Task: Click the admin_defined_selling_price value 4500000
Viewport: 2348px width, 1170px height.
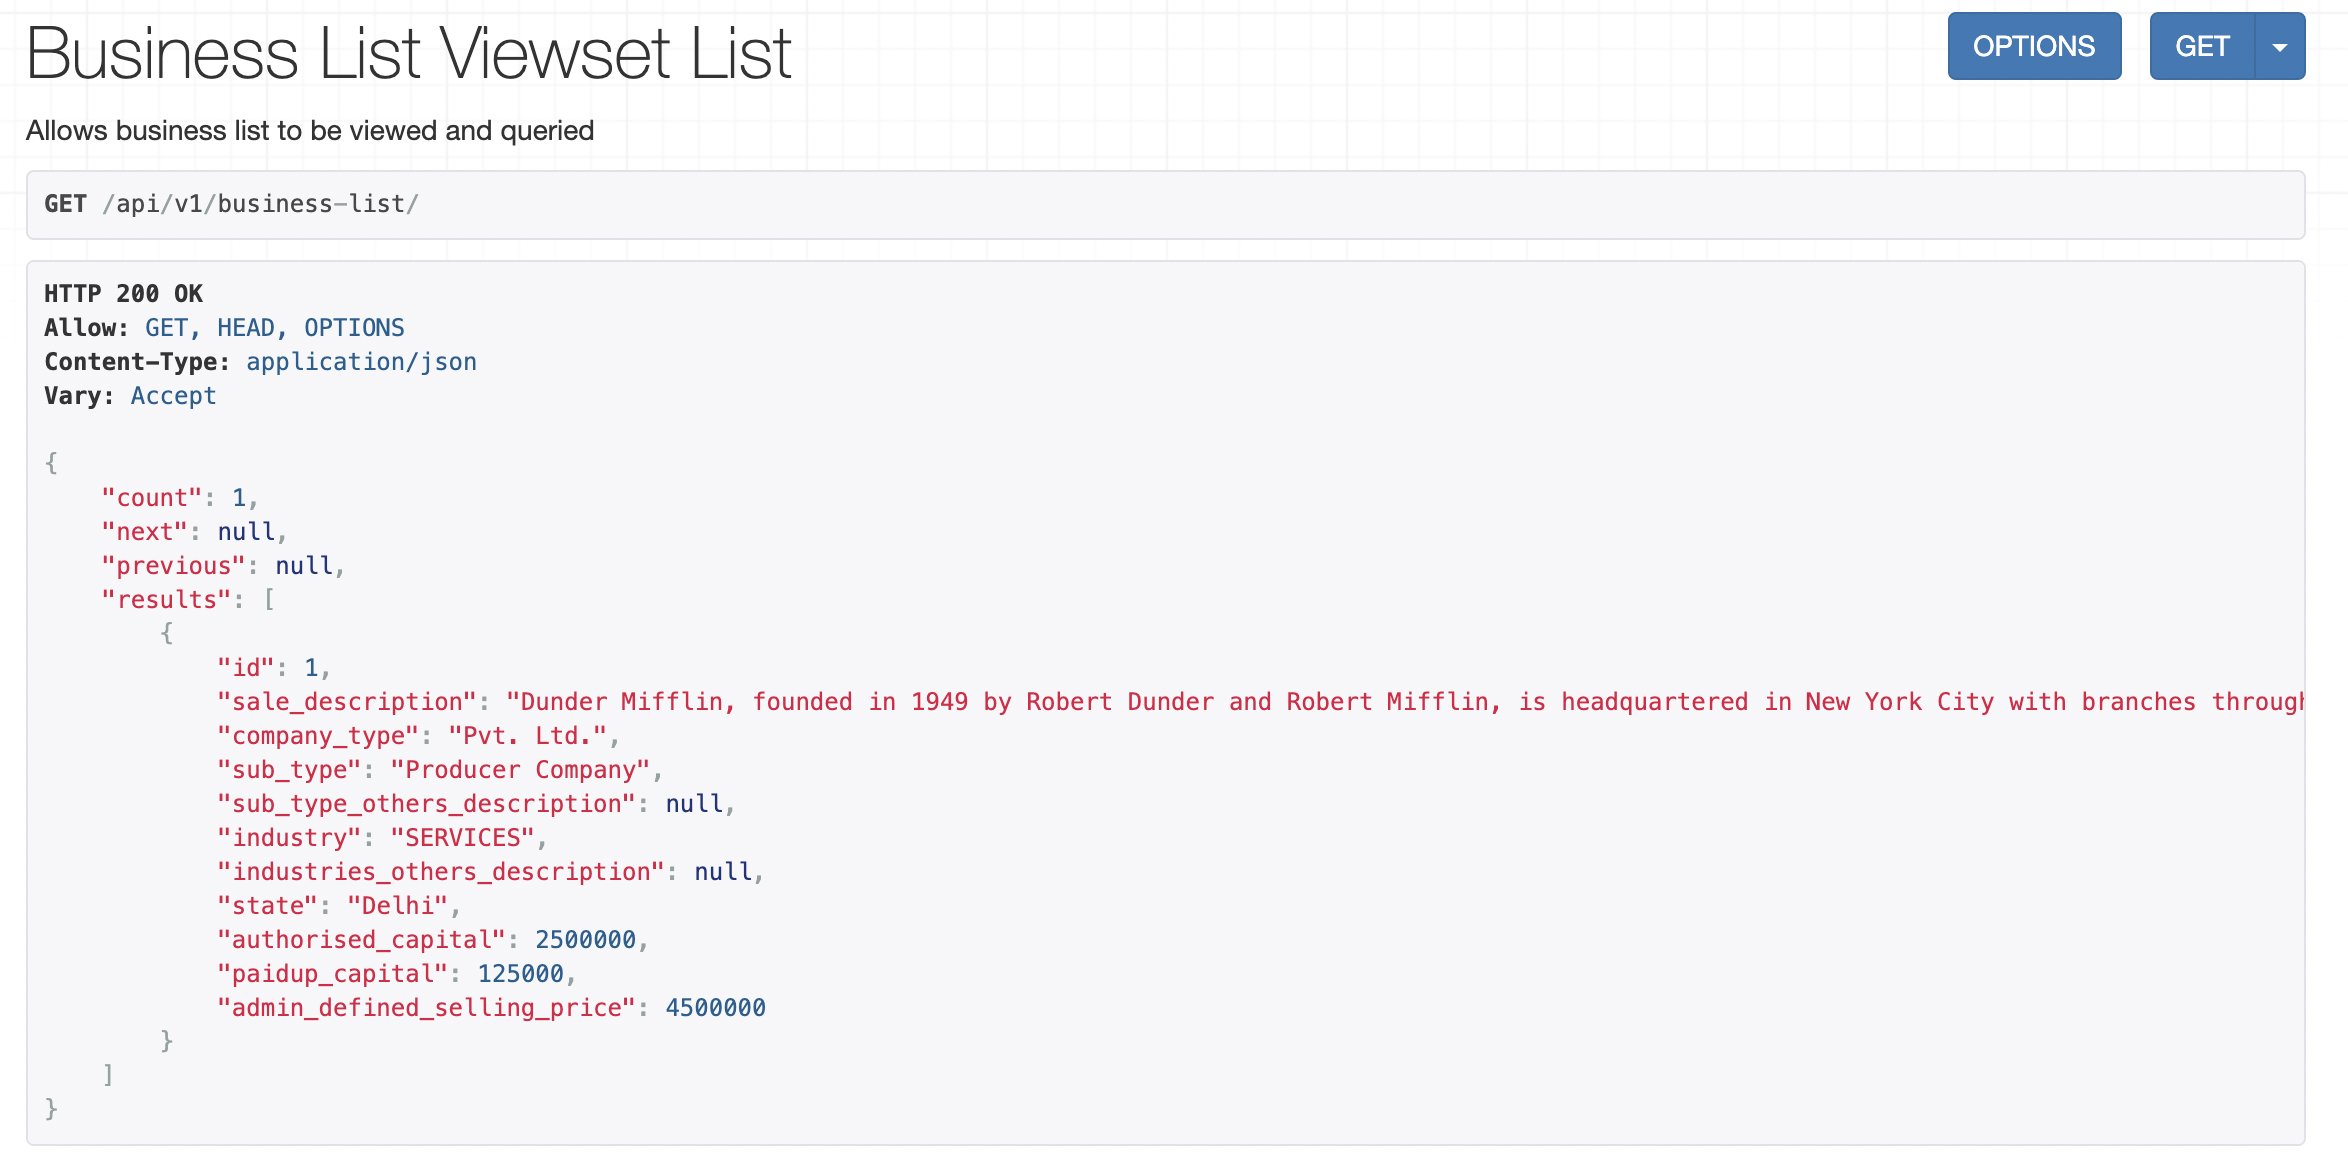Action: [715, 1008]
